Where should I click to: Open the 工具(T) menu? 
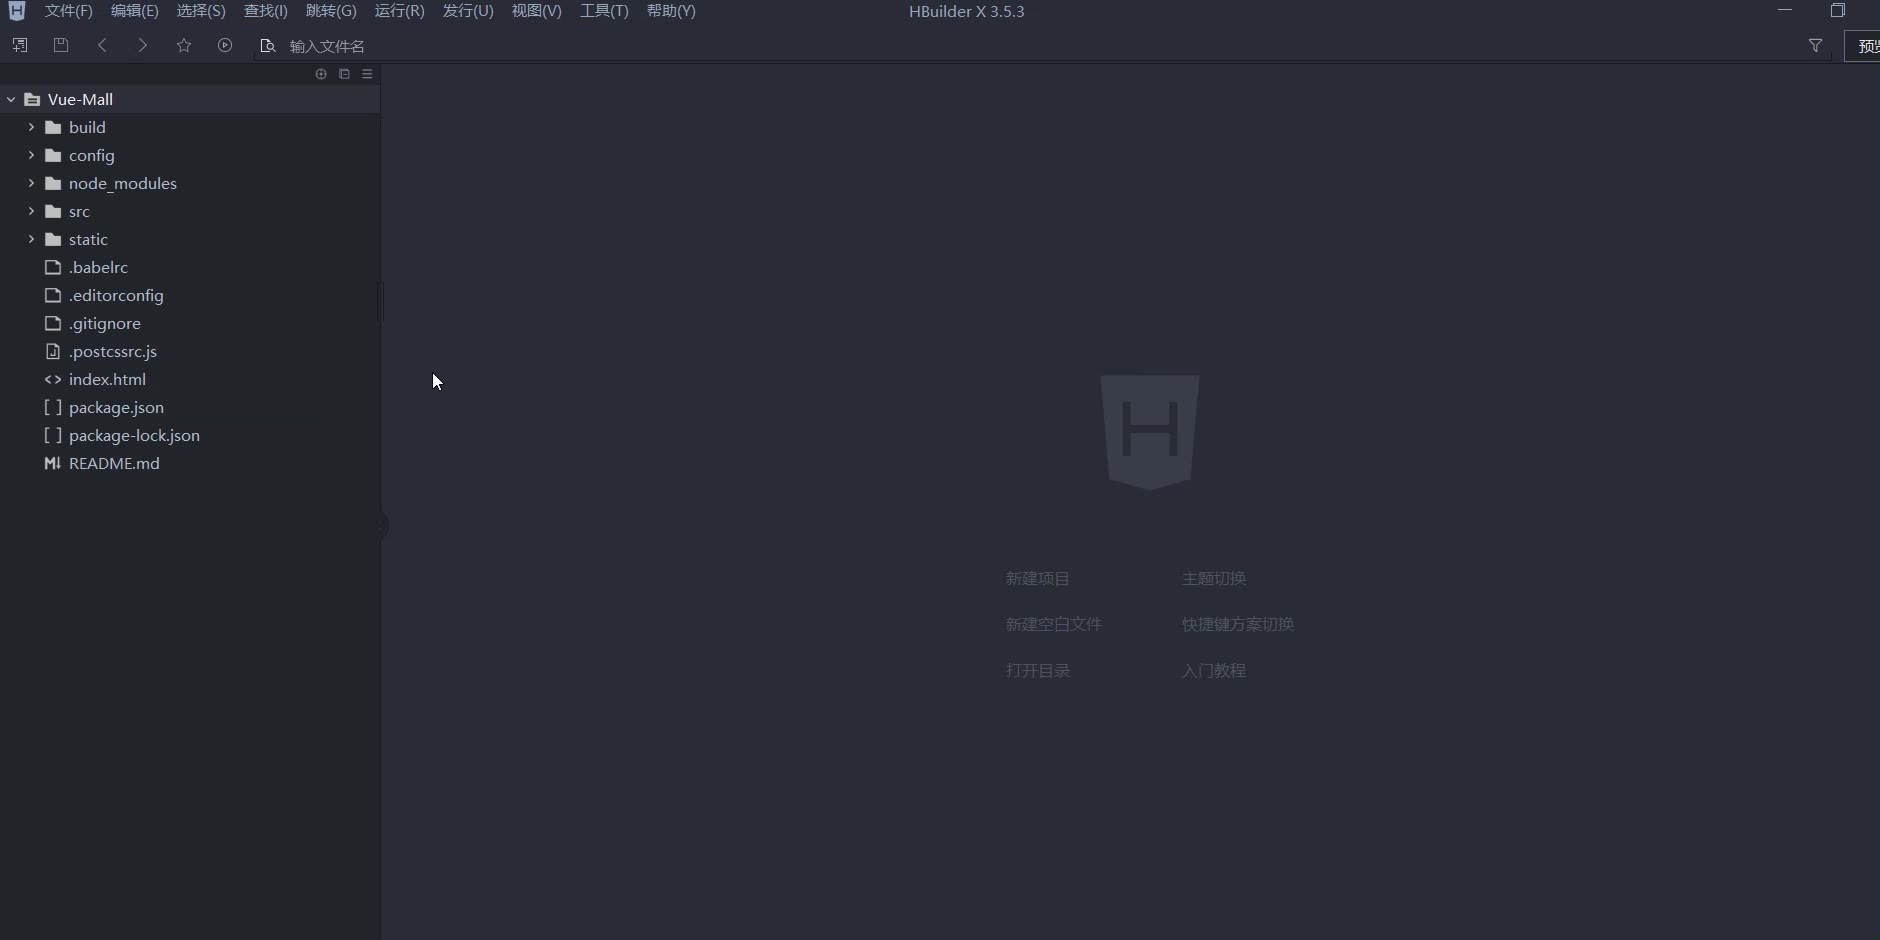click(604, 11)
